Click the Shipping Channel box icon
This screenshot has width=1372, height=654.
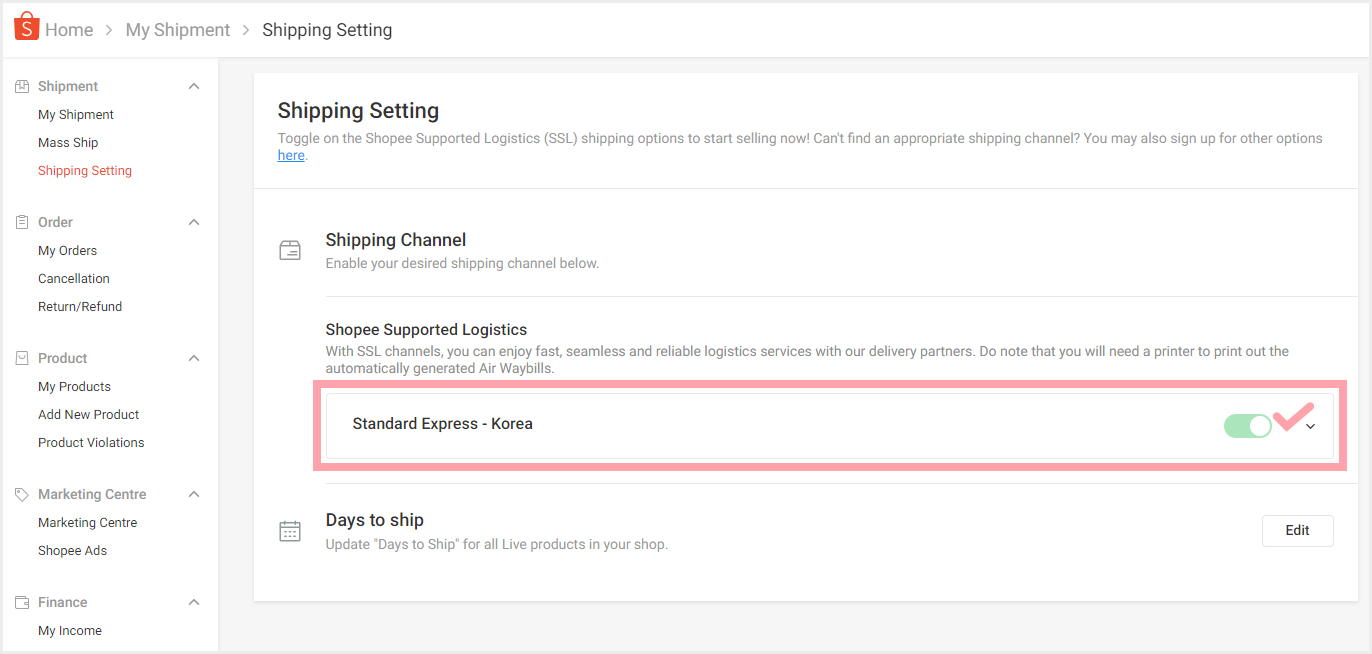(290, 250)
